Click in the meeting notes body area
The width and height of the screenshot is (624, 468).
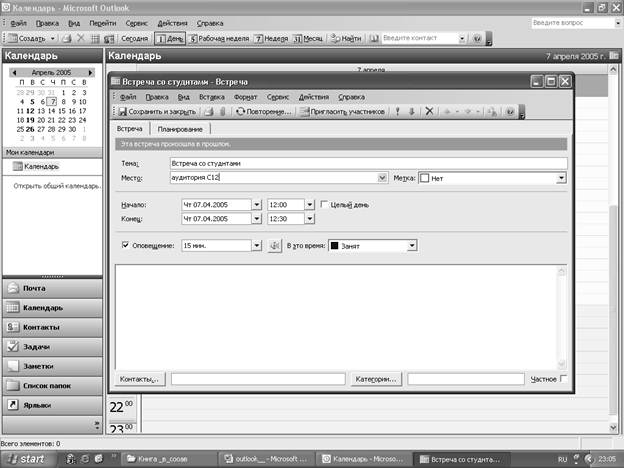coord(336,317)
